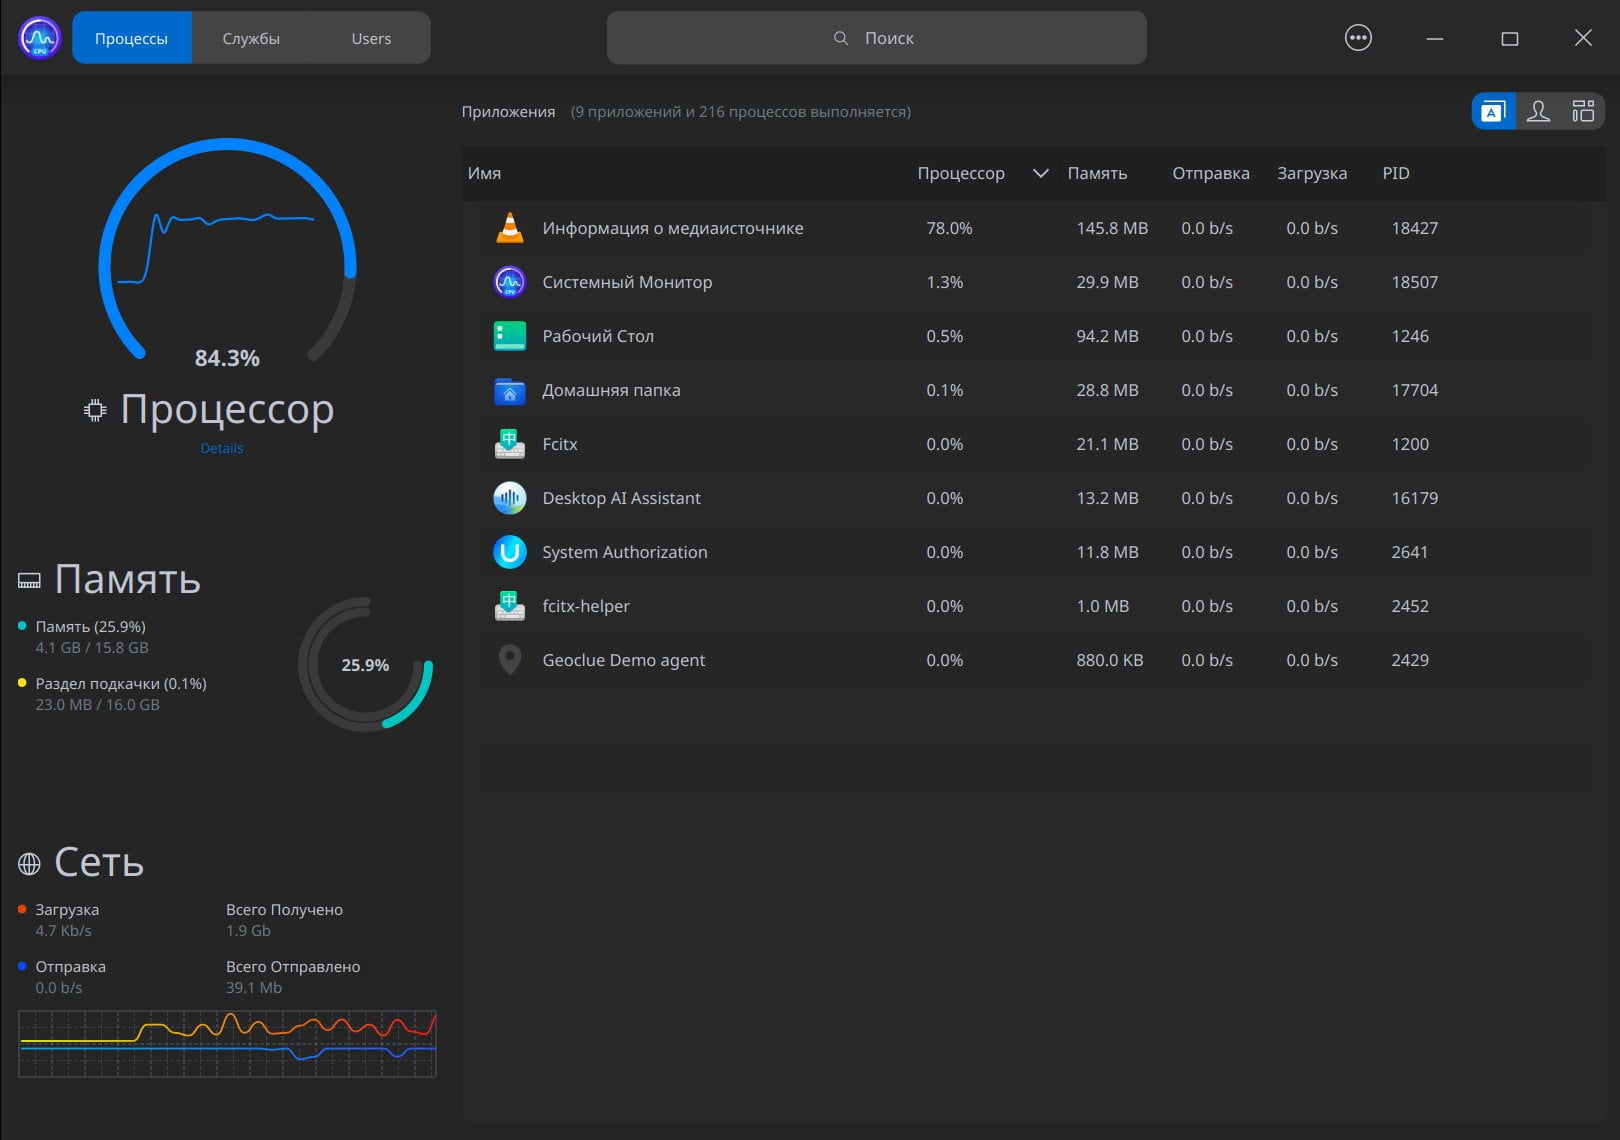Click the Fcitx keyboard icon
1620x1140 pixels.
[x=510, y=444]
